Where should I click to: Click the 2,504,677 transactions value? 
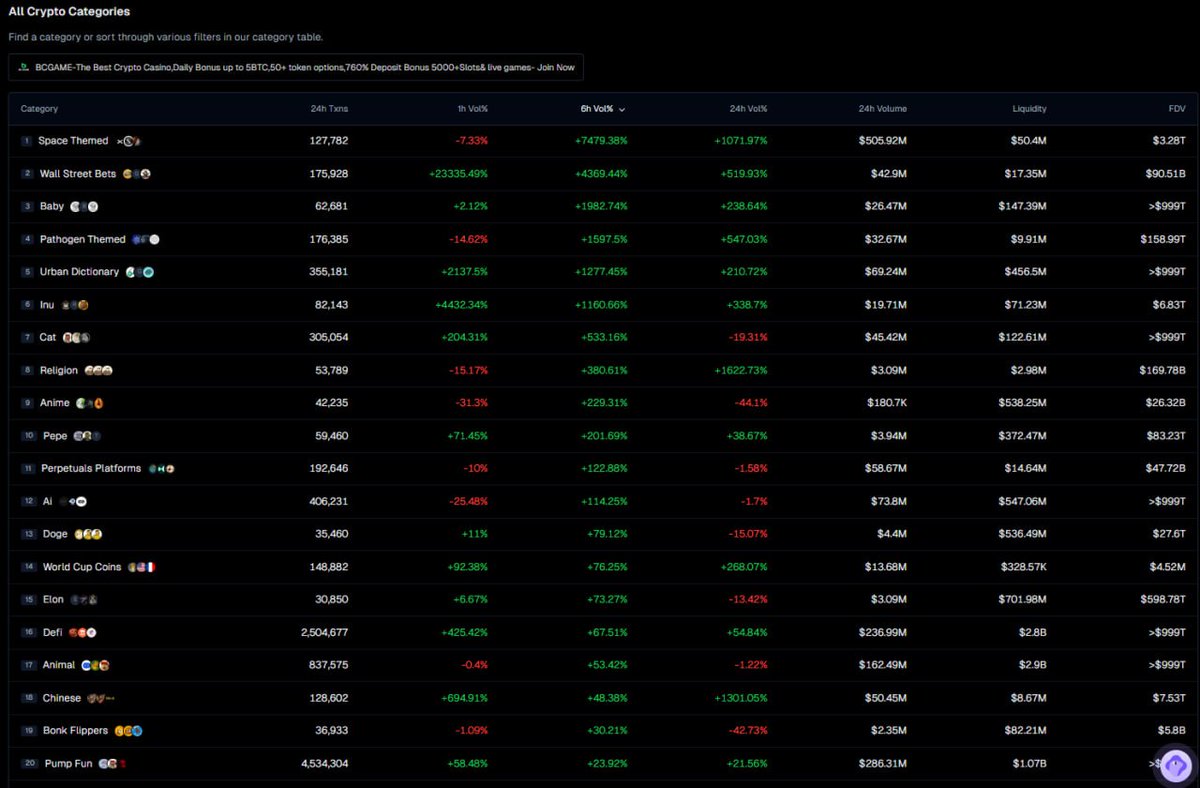click(x=325, y=633)
